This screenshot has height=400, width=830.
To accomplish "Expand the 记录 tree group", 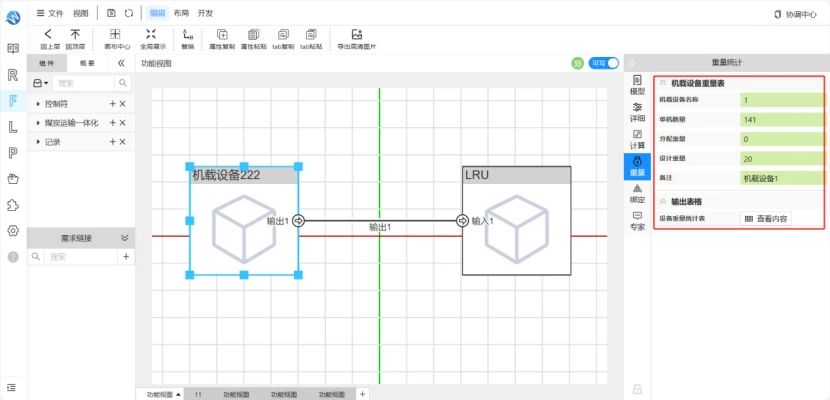I will (38, 142).
